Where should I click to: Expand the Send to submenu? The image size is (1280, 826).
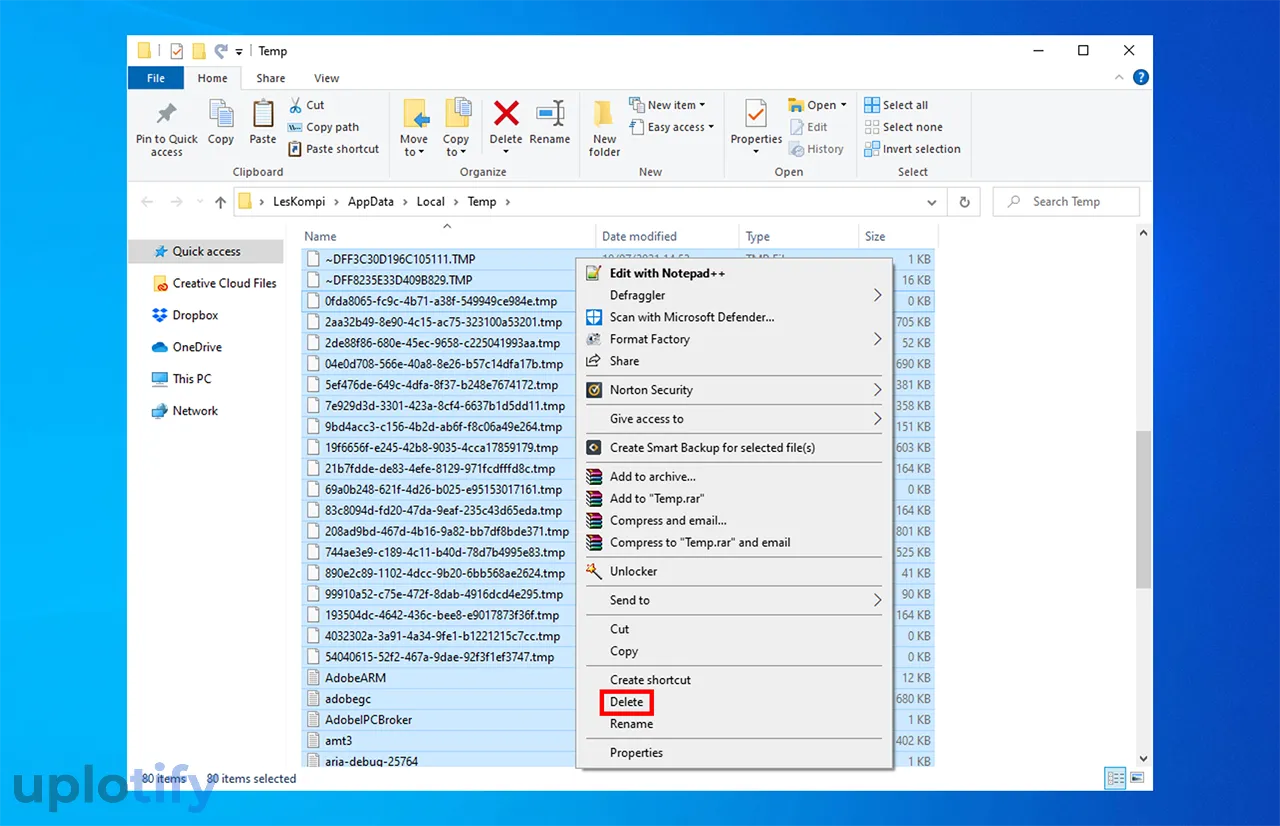coord(735,601)
